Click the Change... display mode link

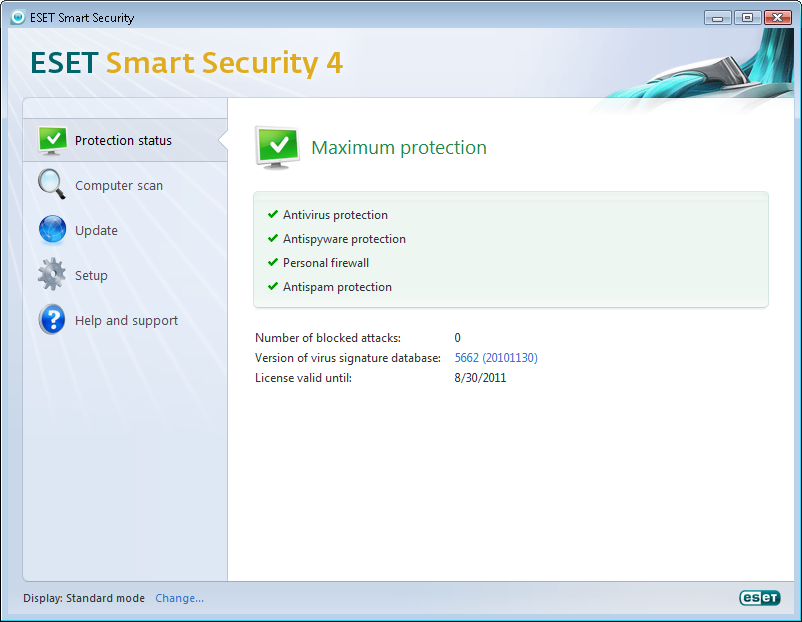[179, 598]
